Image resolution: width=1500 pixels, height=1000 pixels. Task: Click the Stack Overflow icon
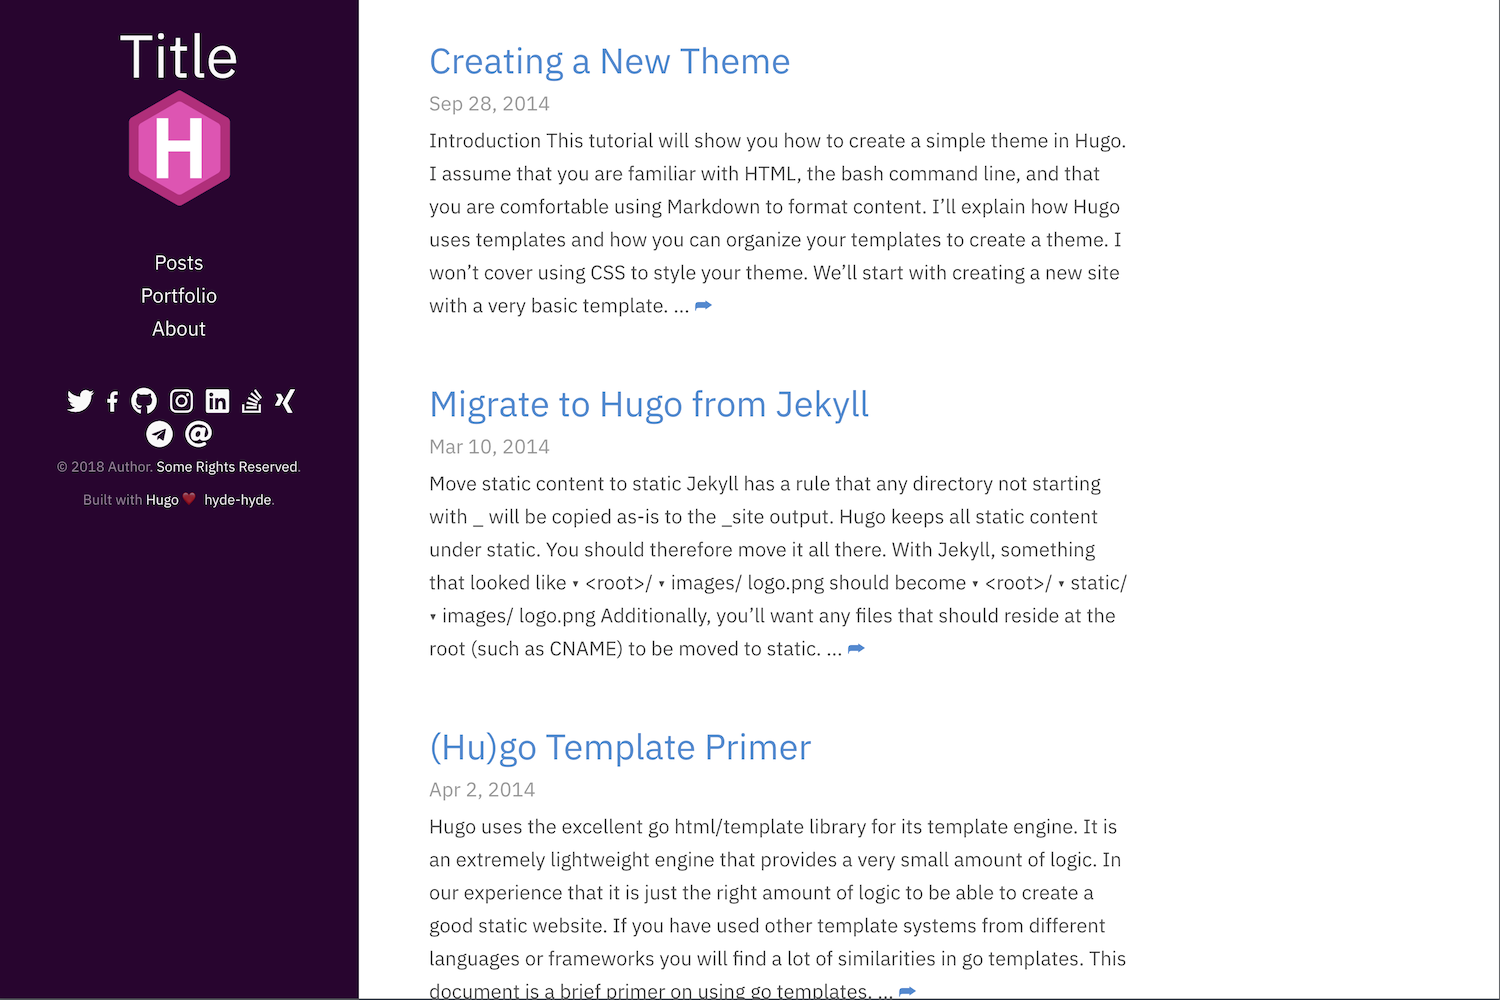pyautogui.click(x=252, y=401)
